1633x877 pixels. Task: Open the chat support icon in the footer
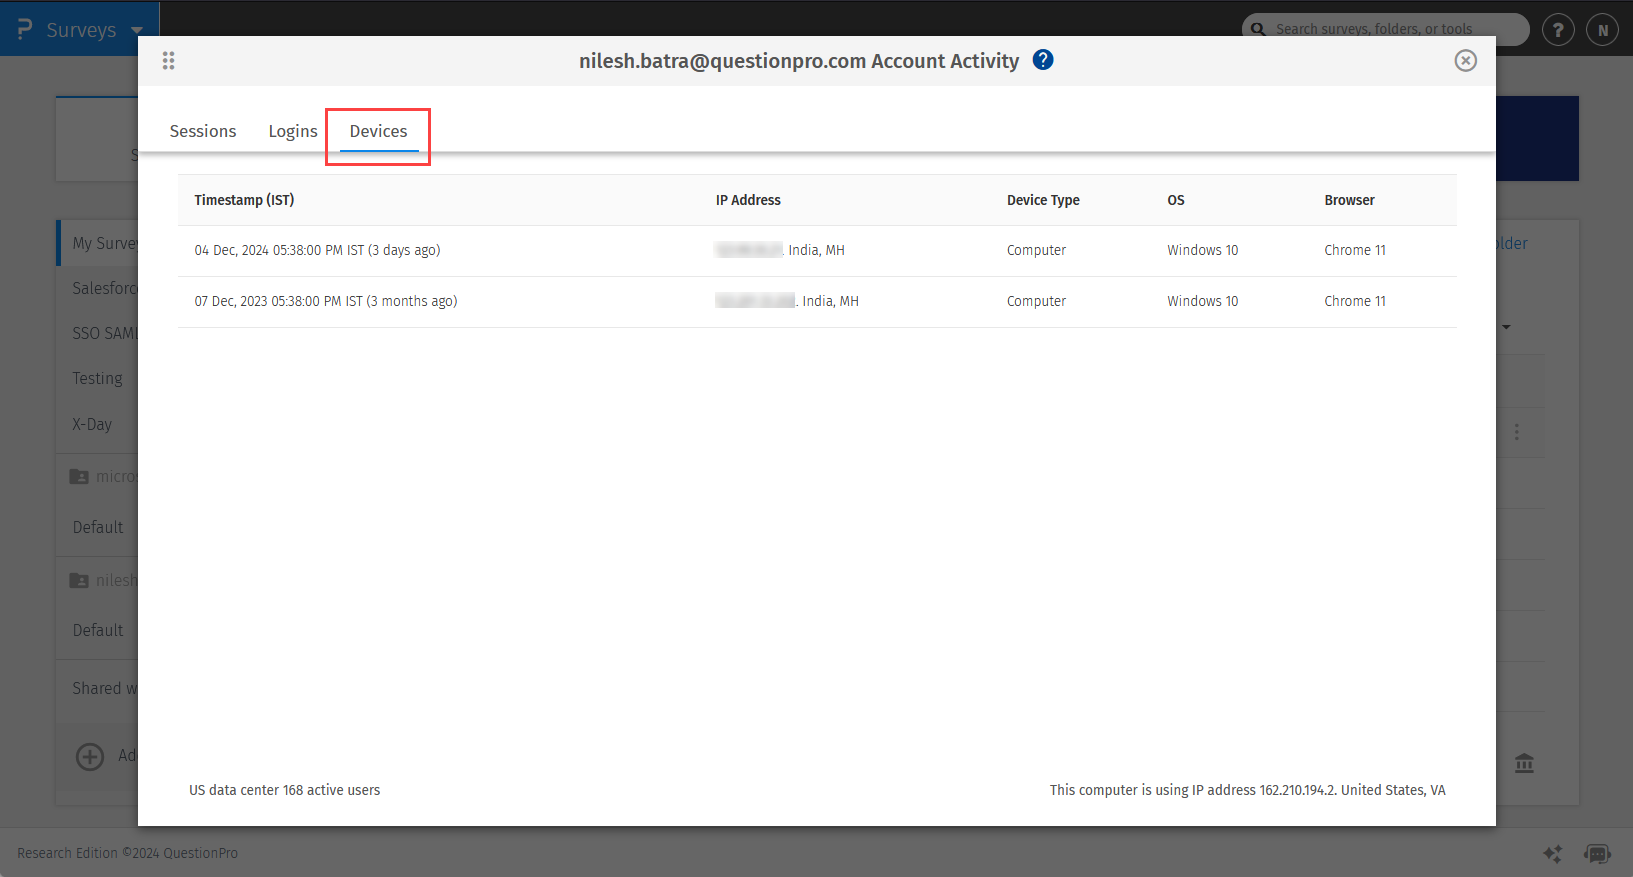pyautogui.click(x=1597, y=853)
